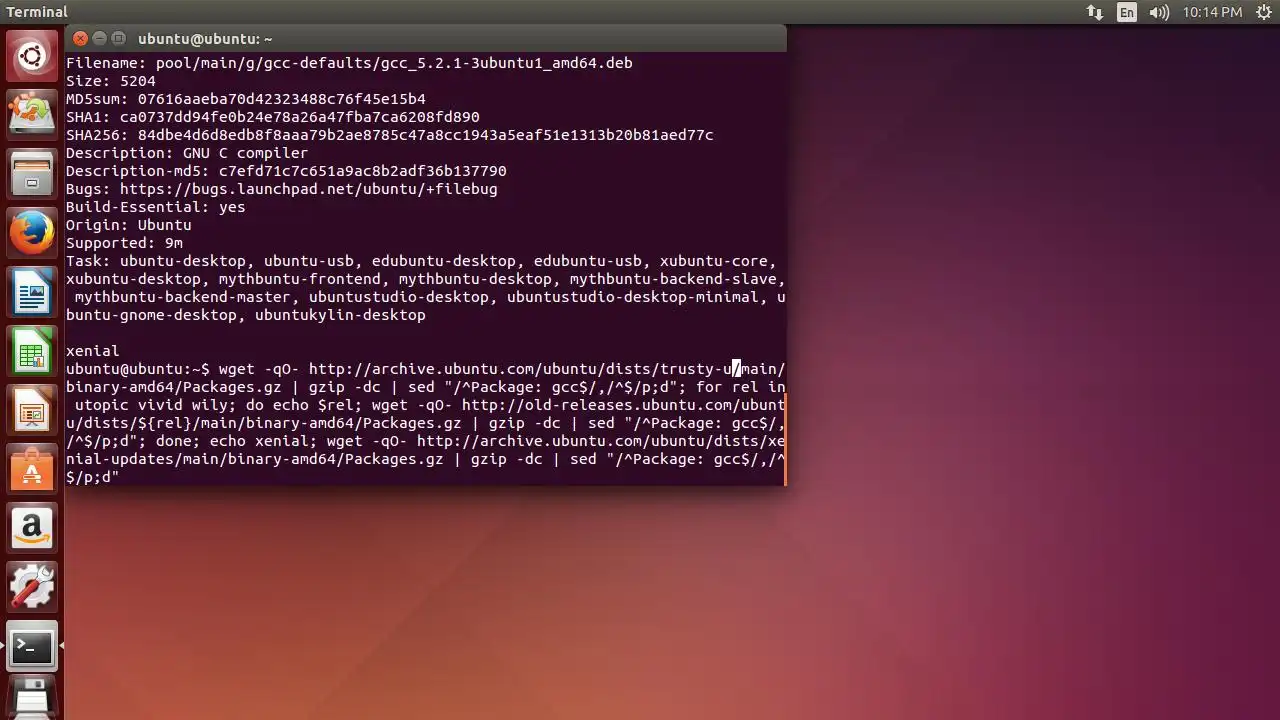Click the 'Supported: 9m' line
Screen dimensions: 1280x720
(x=124, y=243)
